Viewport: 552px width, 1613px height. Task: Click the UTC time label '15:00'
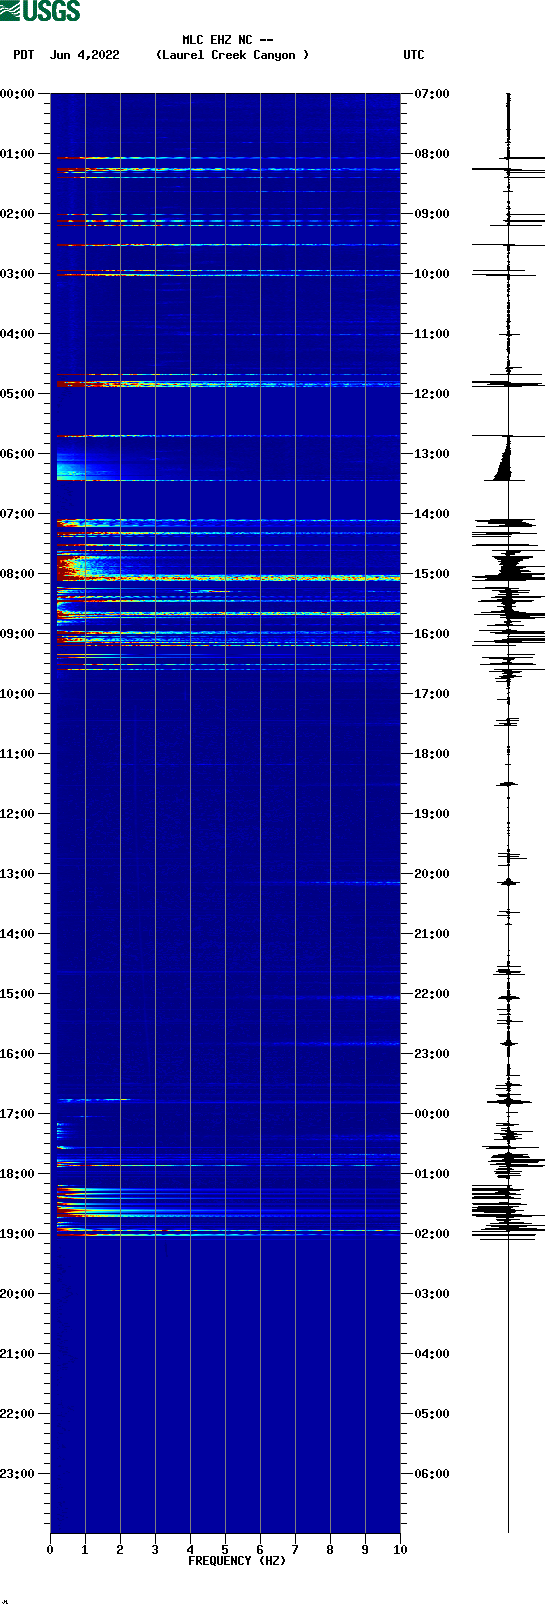tap(432, 574)
